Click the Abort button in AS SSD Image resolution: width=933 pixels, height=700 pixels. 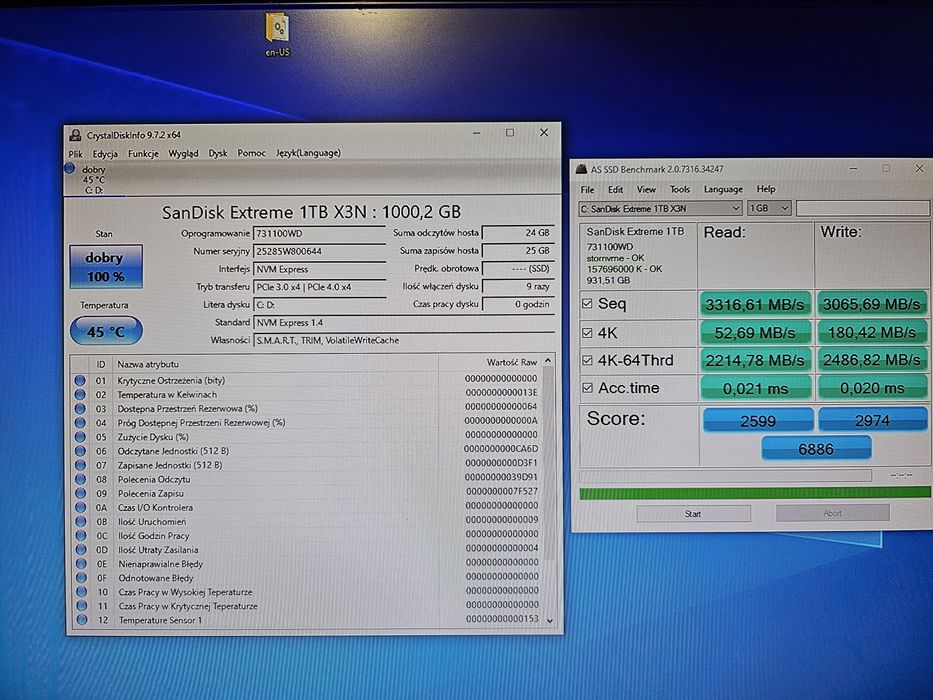click(832, 512)
